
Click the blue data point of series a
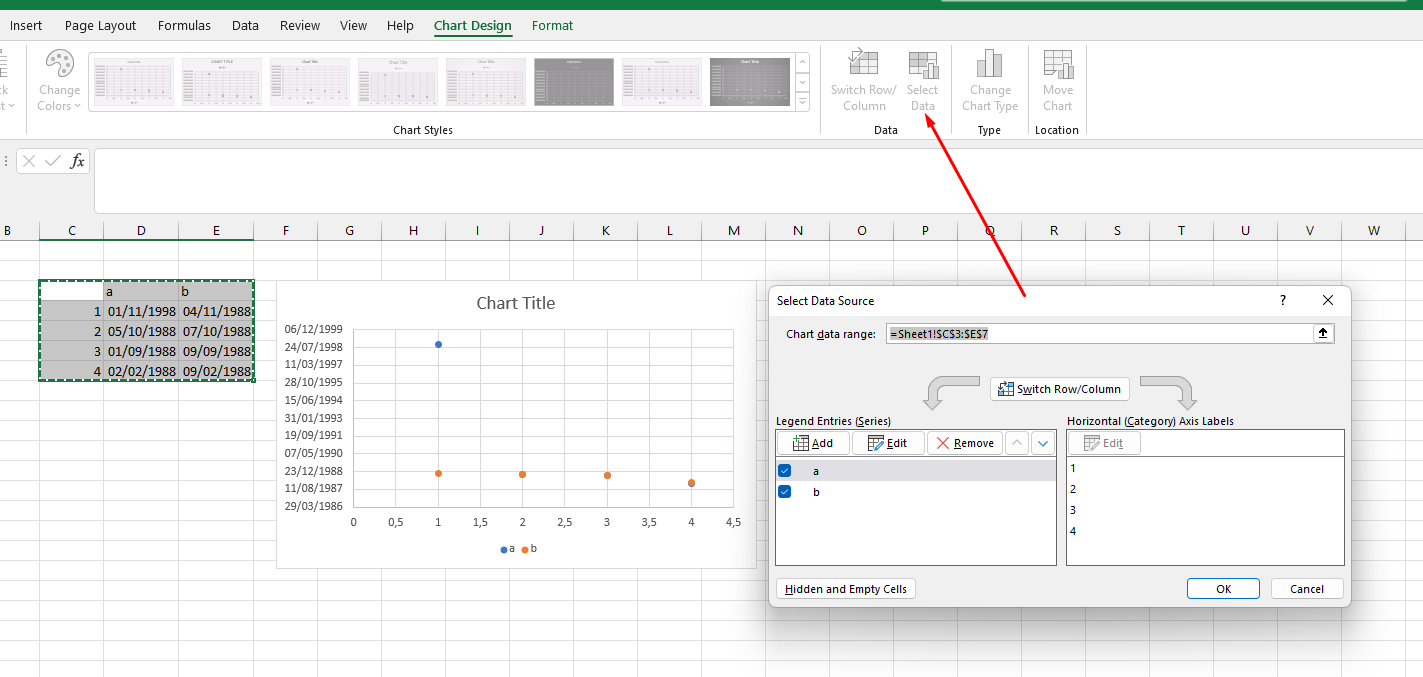click(438, 344)
